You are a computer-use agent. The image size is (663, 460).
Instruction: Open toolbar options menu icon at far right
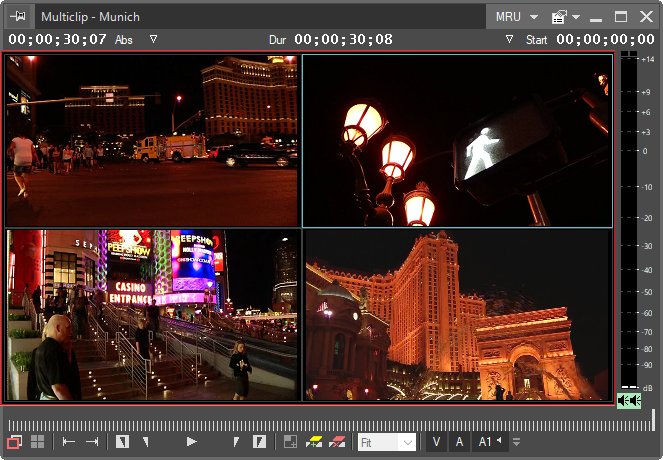(x=516, y=442)
